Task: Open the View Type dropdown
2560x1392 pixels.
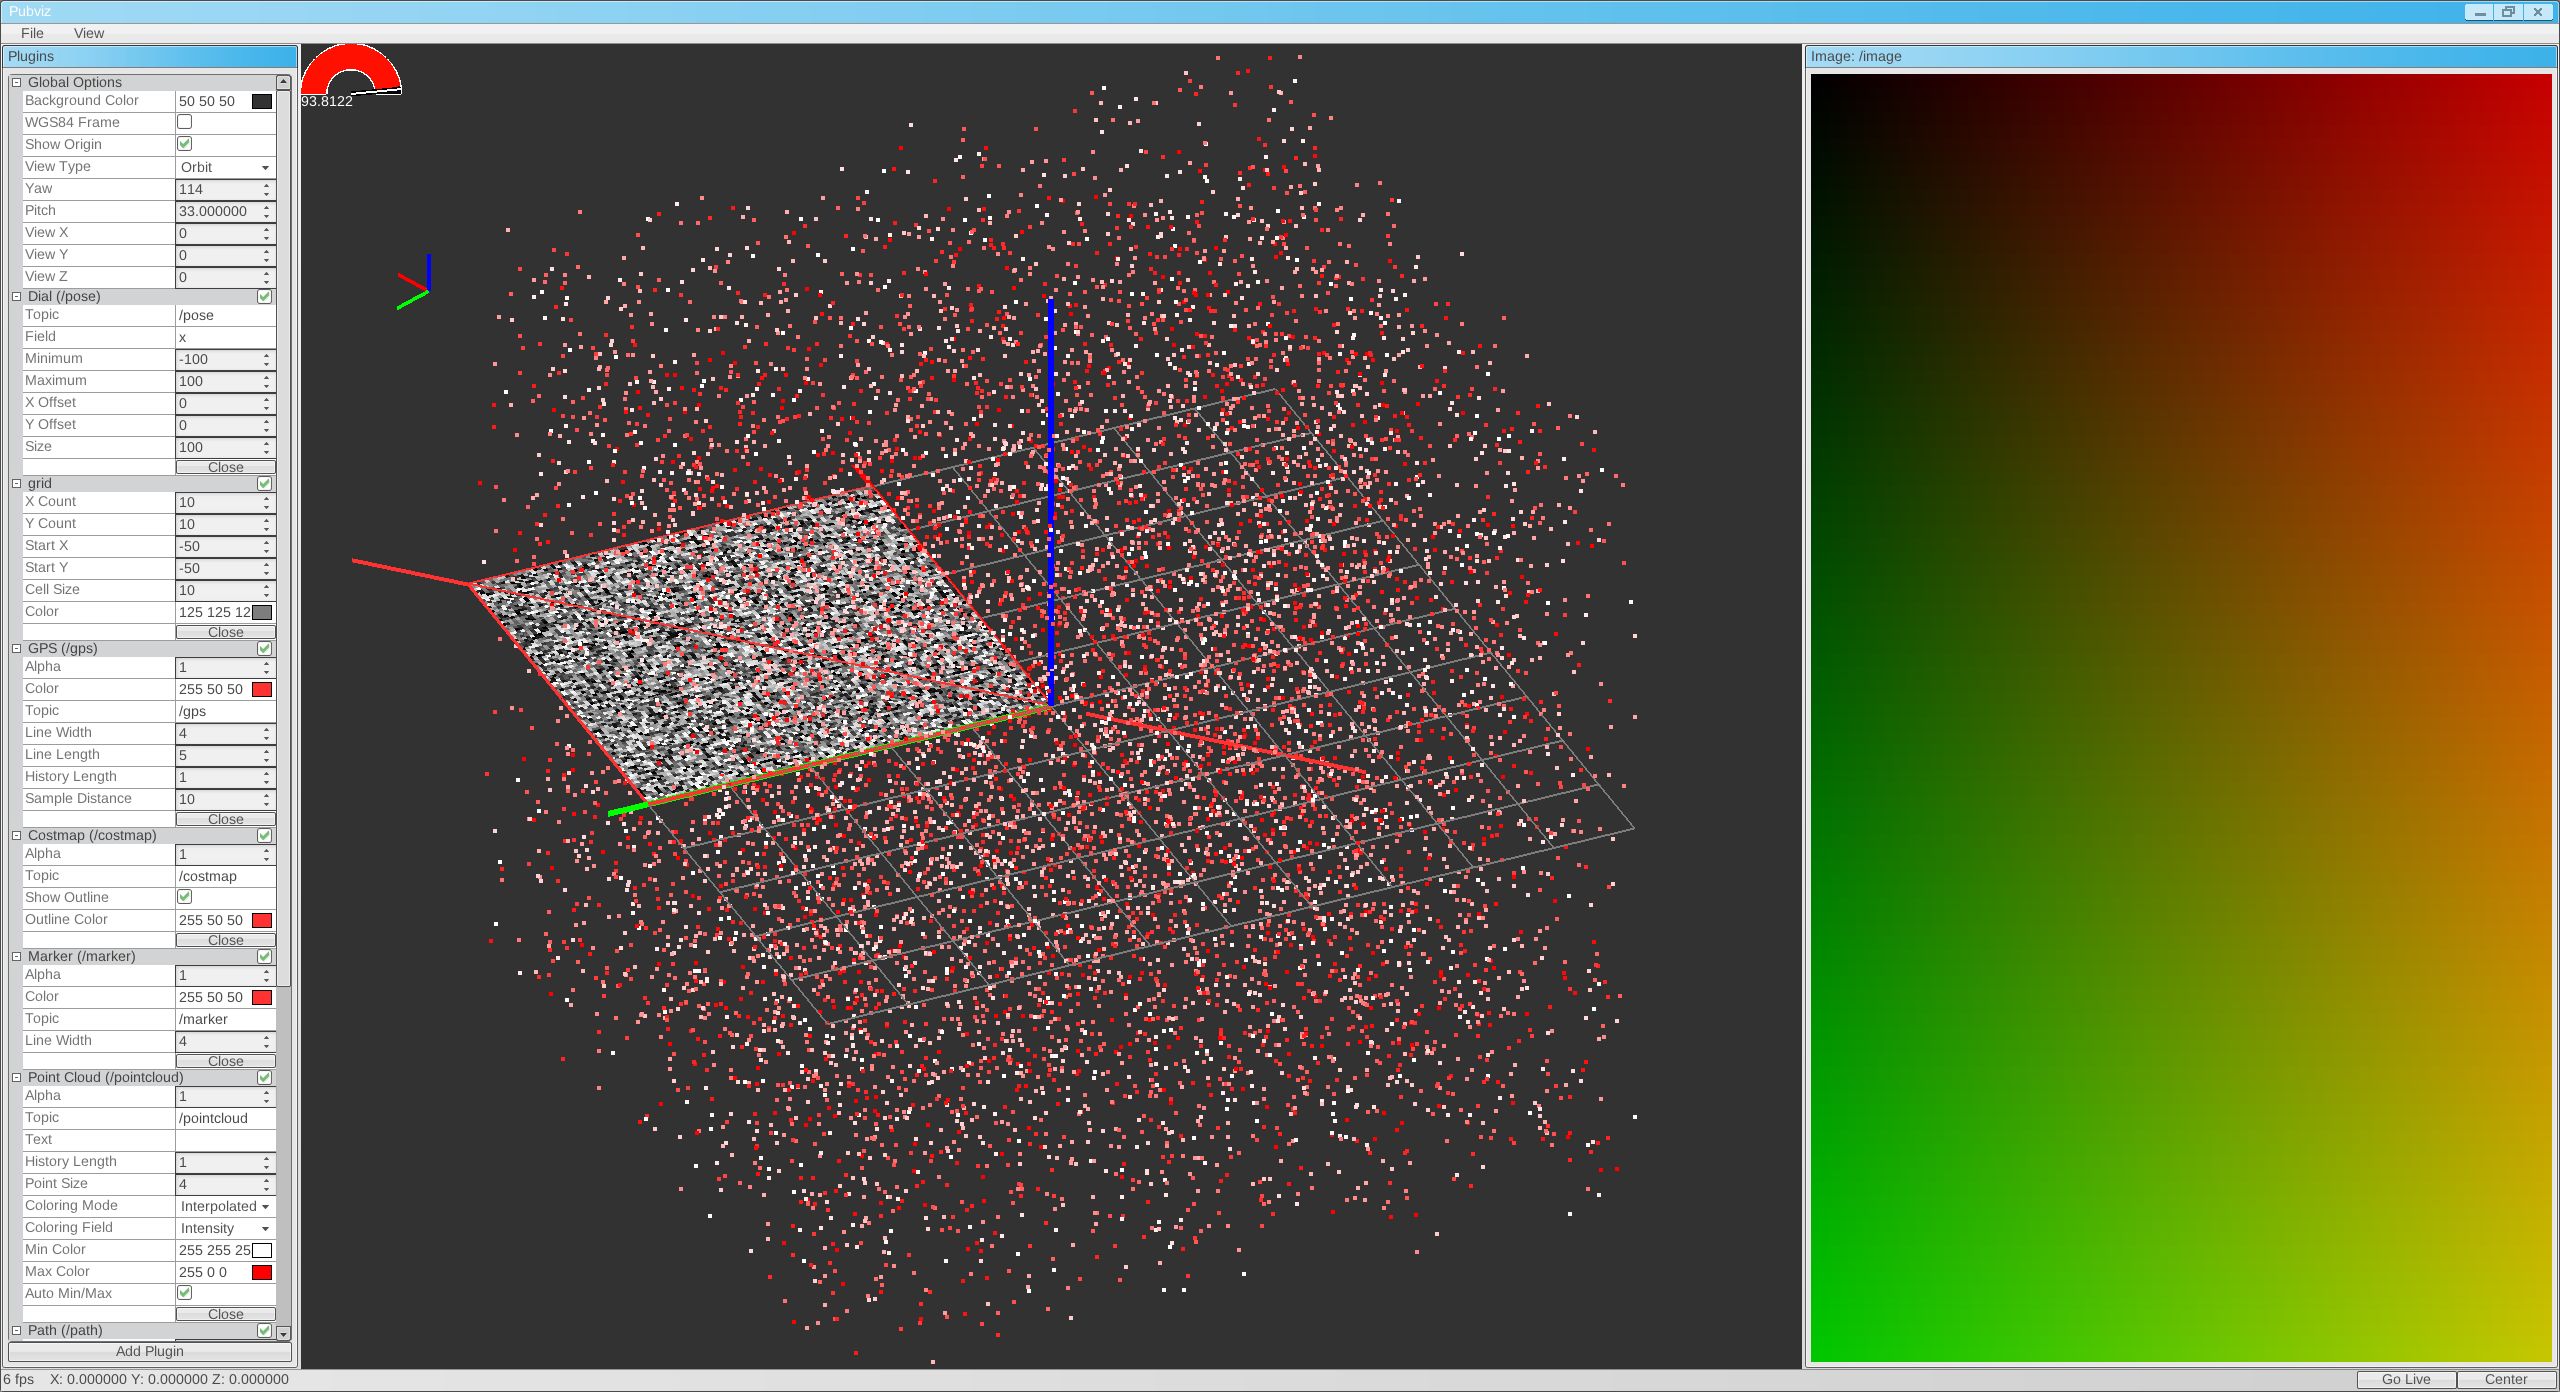Action: tap(225, 167)
